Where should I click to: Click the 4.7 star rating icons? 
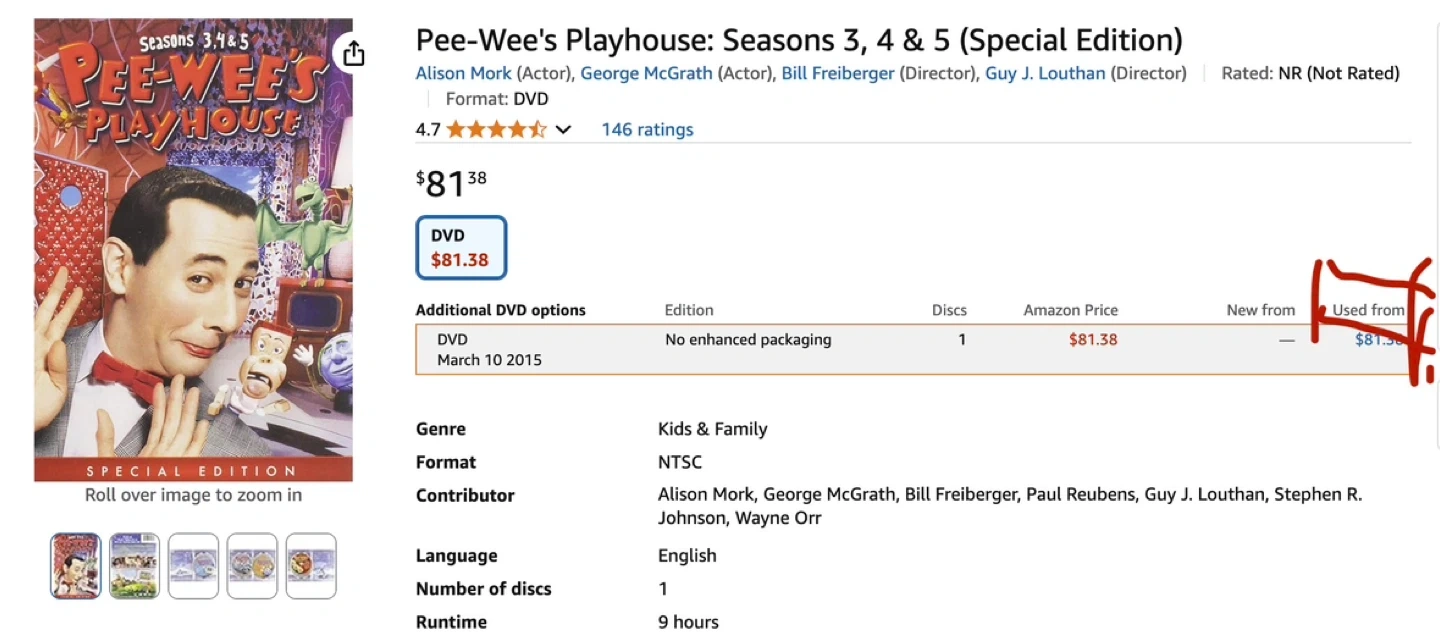[x=496, y=130]
